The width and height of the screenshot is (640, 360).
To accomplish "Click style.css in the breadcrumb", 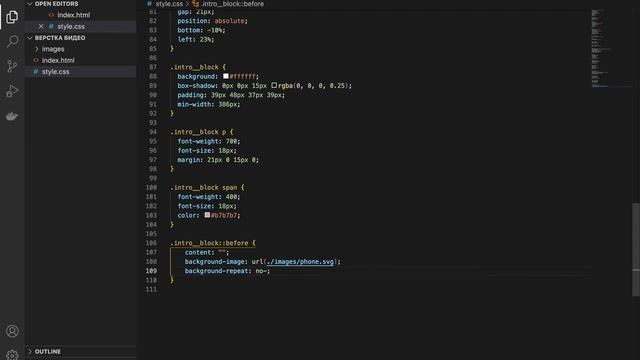I will point(169,4).
